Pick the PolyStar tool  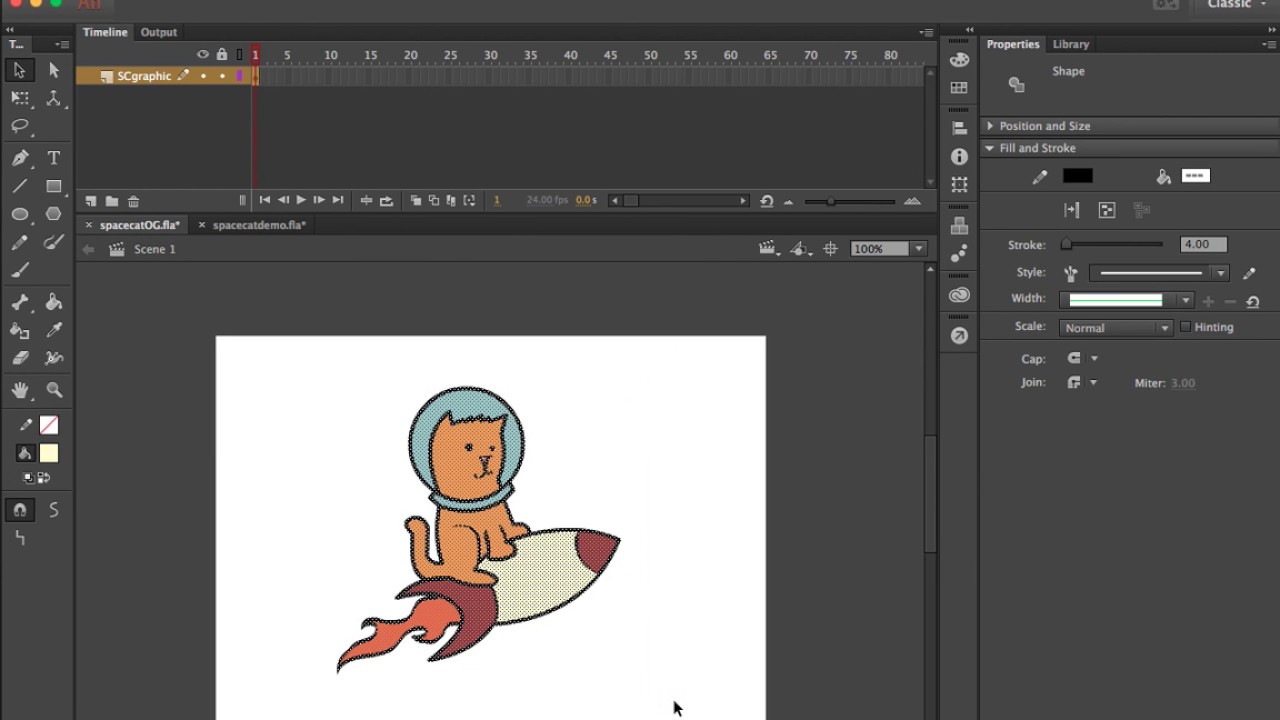click(x=54, y=214)
